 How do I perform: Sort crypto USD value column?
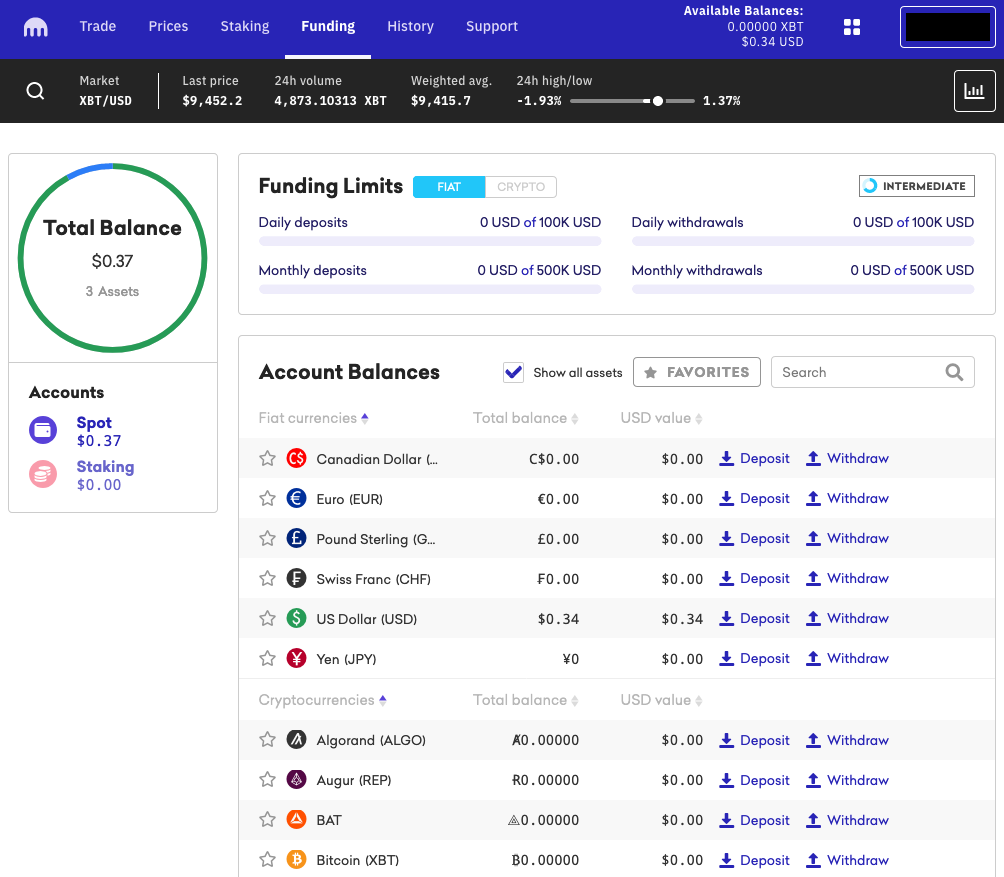[661, 700]
